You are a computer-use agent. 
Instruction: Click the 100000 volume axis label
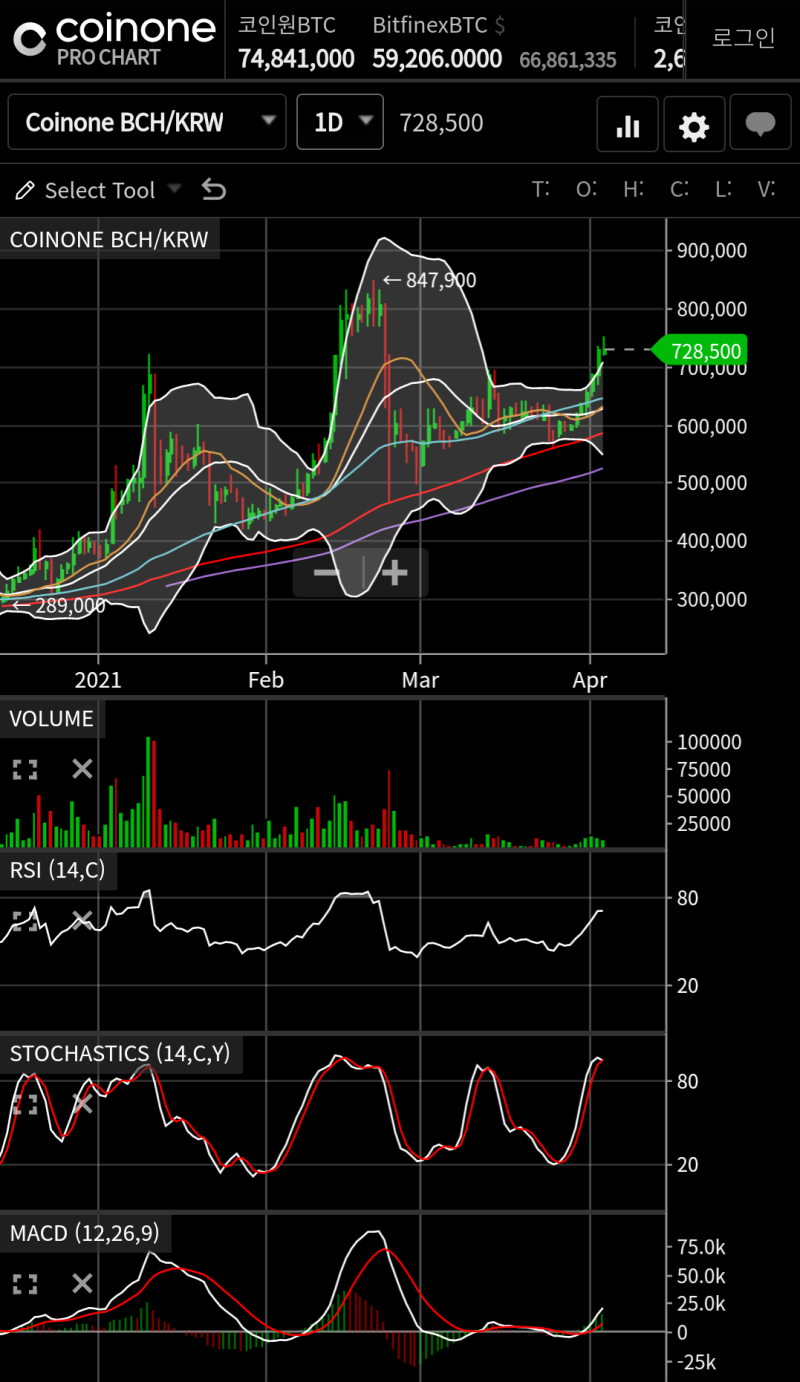click(x=709, y=742)
